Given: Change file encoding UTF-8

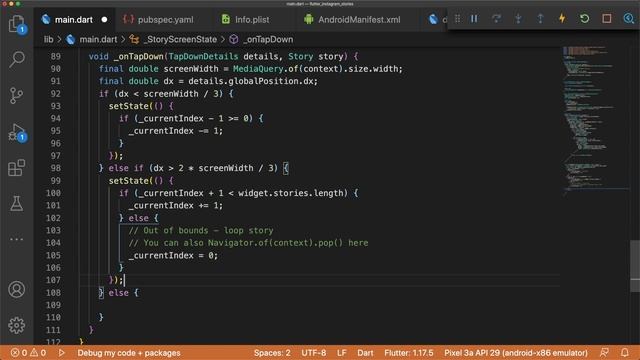Looking at the screenshot, I should [x=313, y=353].
